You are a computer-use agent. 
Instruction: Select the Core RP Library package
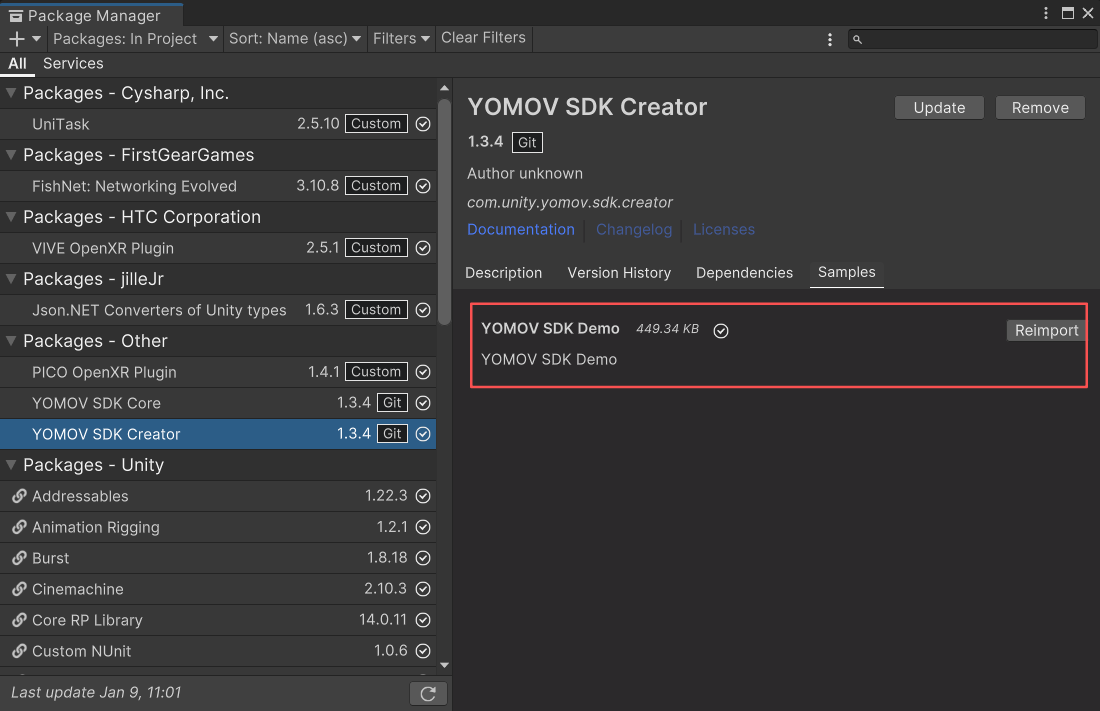click(218, 620)
